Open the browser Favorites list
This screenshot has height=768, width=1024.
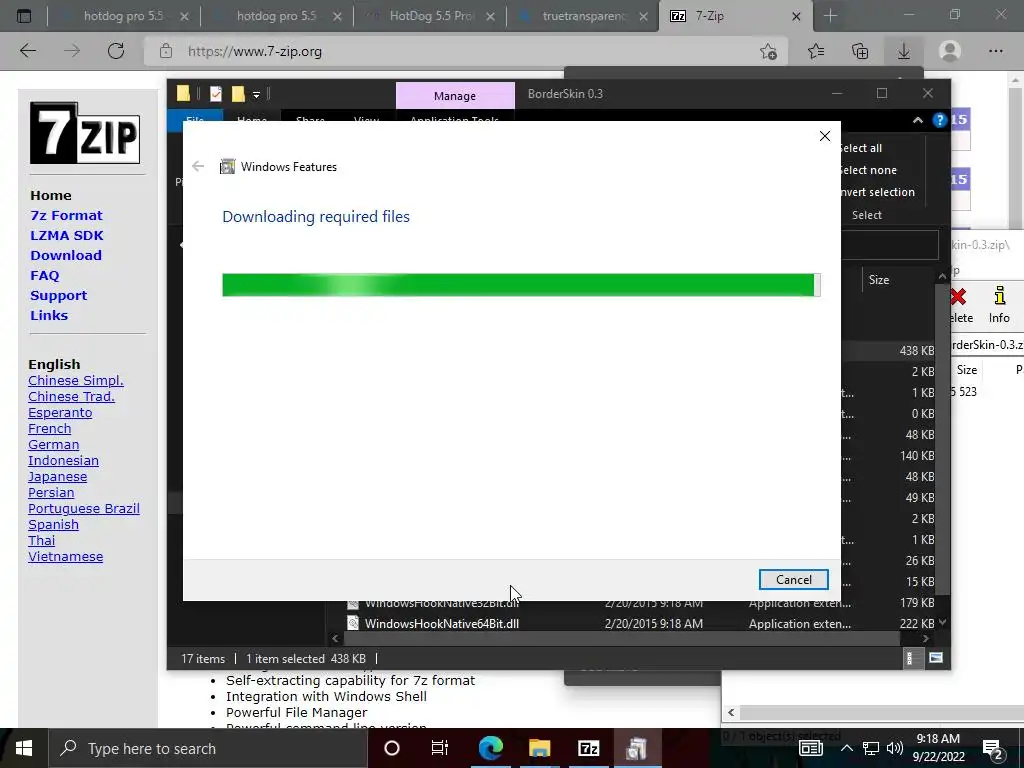(816, 51)
